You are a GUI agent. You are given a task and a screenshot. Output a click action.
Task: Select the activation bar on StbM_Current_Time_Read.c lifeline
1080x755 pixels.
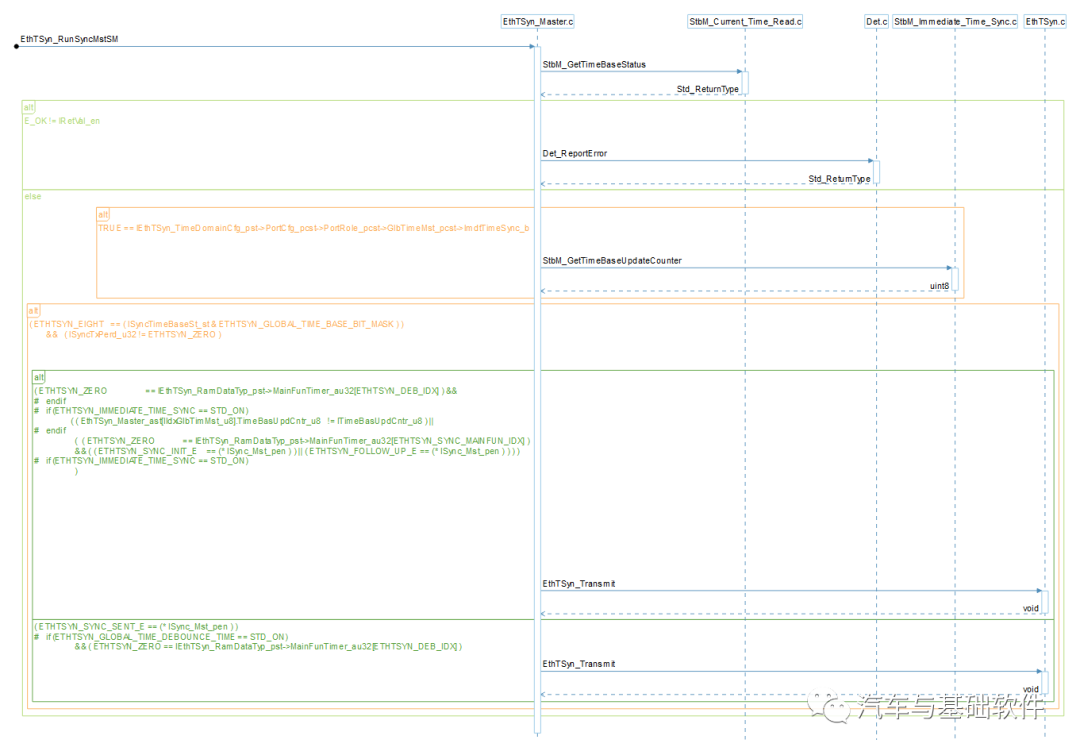pos(745,82)
